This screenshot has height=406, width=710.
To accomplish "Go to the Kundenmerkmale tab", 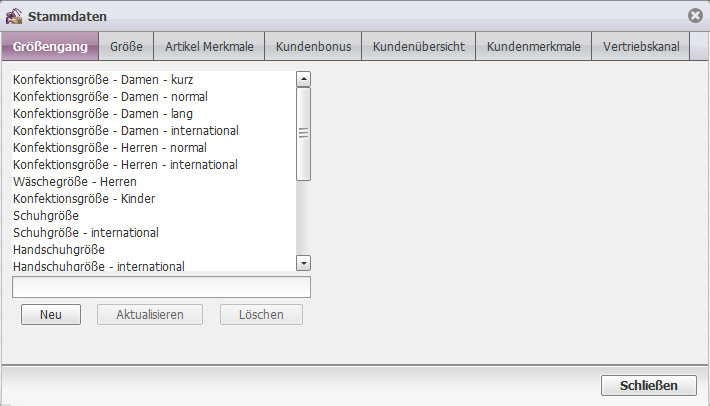I will (x=533, y=47).
